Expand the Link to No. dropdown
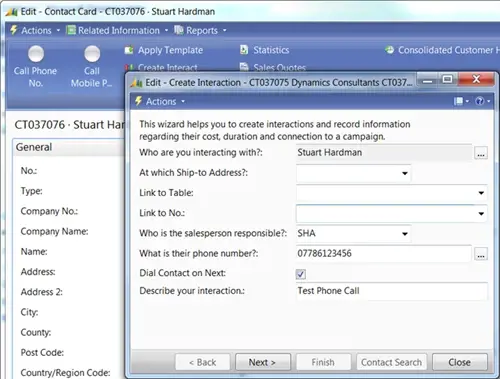 481,214
